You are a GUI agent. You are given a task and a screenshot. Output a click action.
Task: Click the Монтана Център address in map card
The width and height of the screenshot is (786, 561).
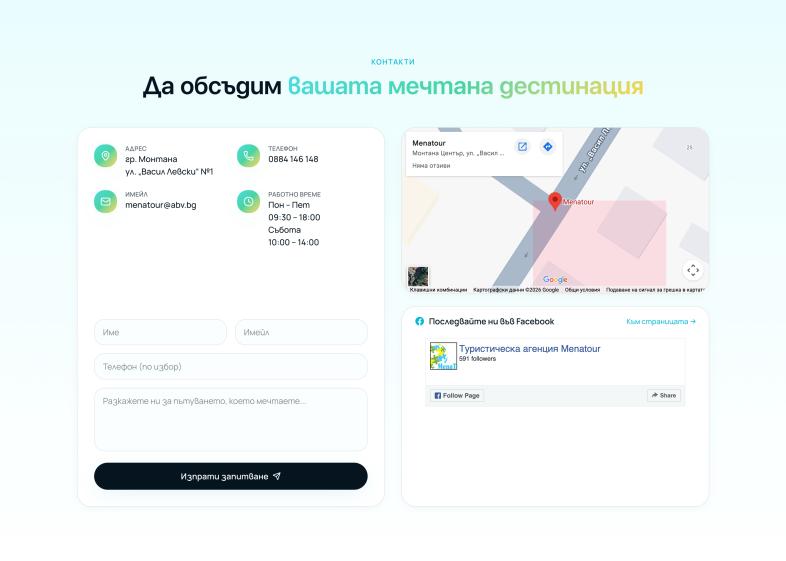pos(458,153)
